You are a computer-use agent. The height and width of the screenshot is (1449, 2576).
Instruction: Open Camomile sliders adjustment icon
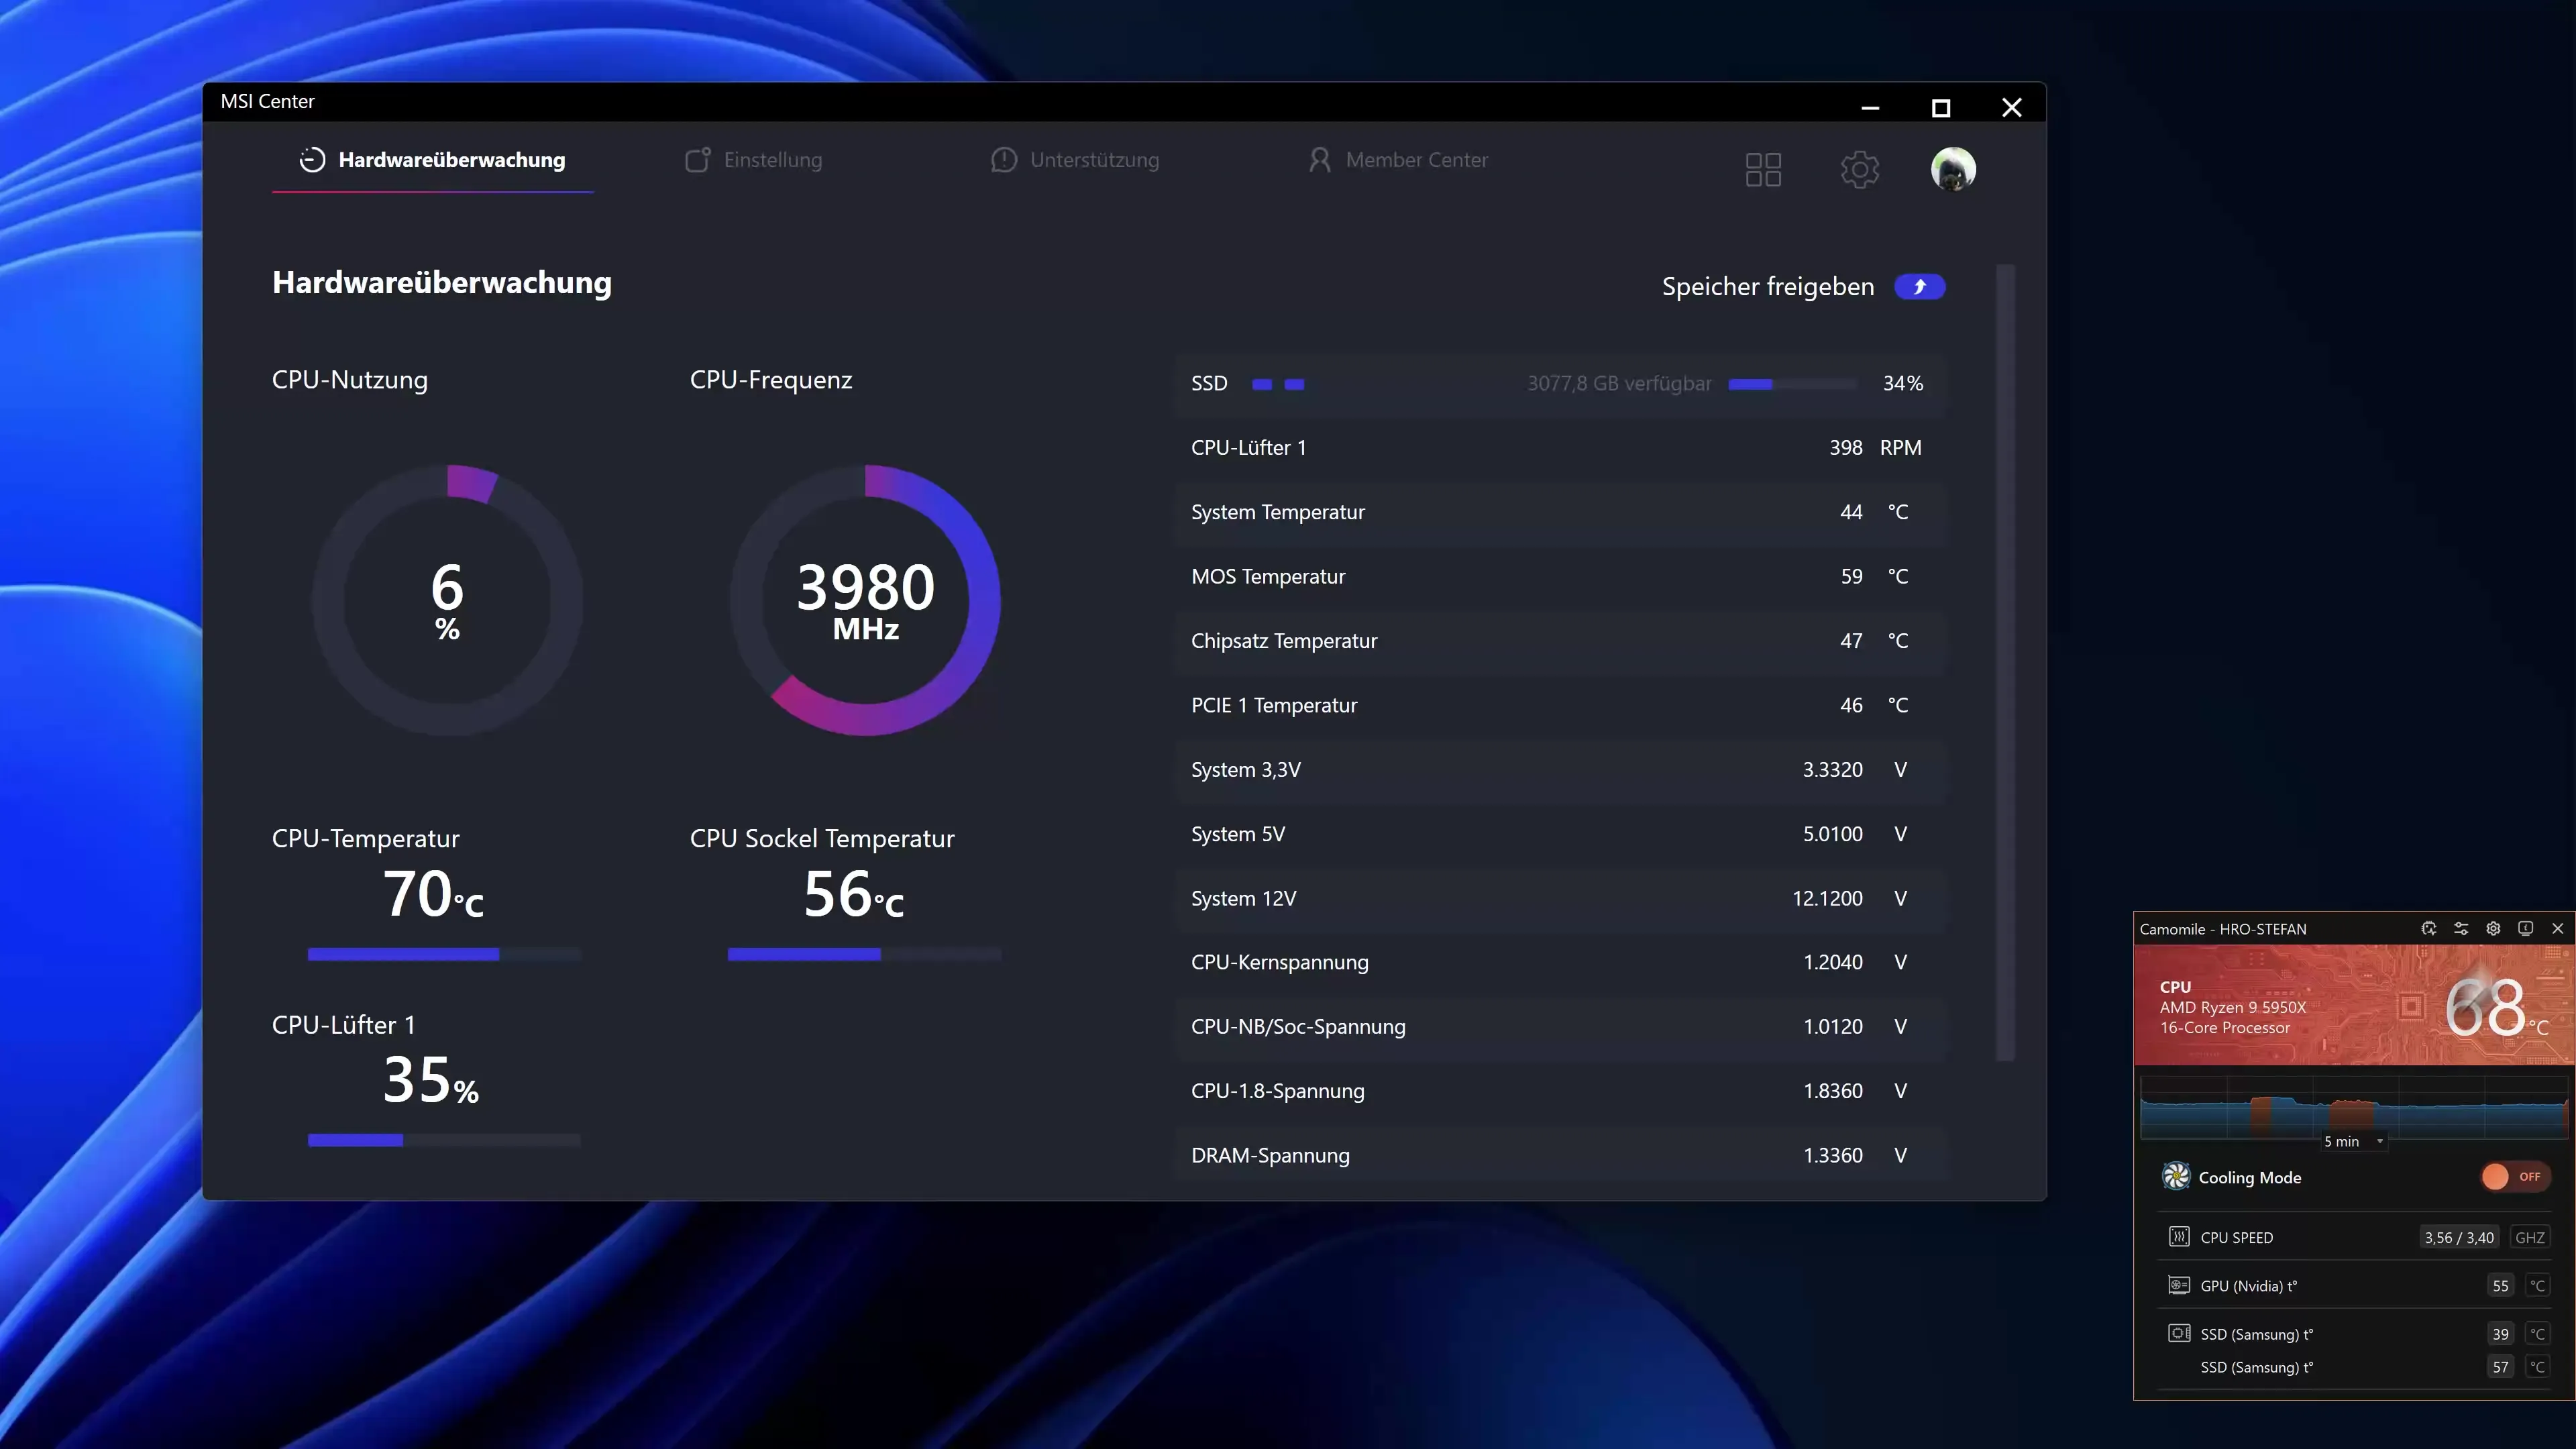tap(2461, 928)
